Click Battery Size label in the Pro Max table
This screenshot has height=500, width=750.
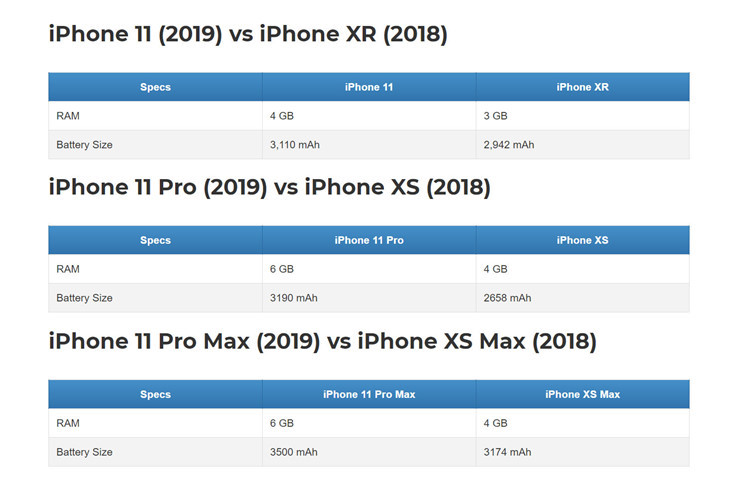point(84,452)
